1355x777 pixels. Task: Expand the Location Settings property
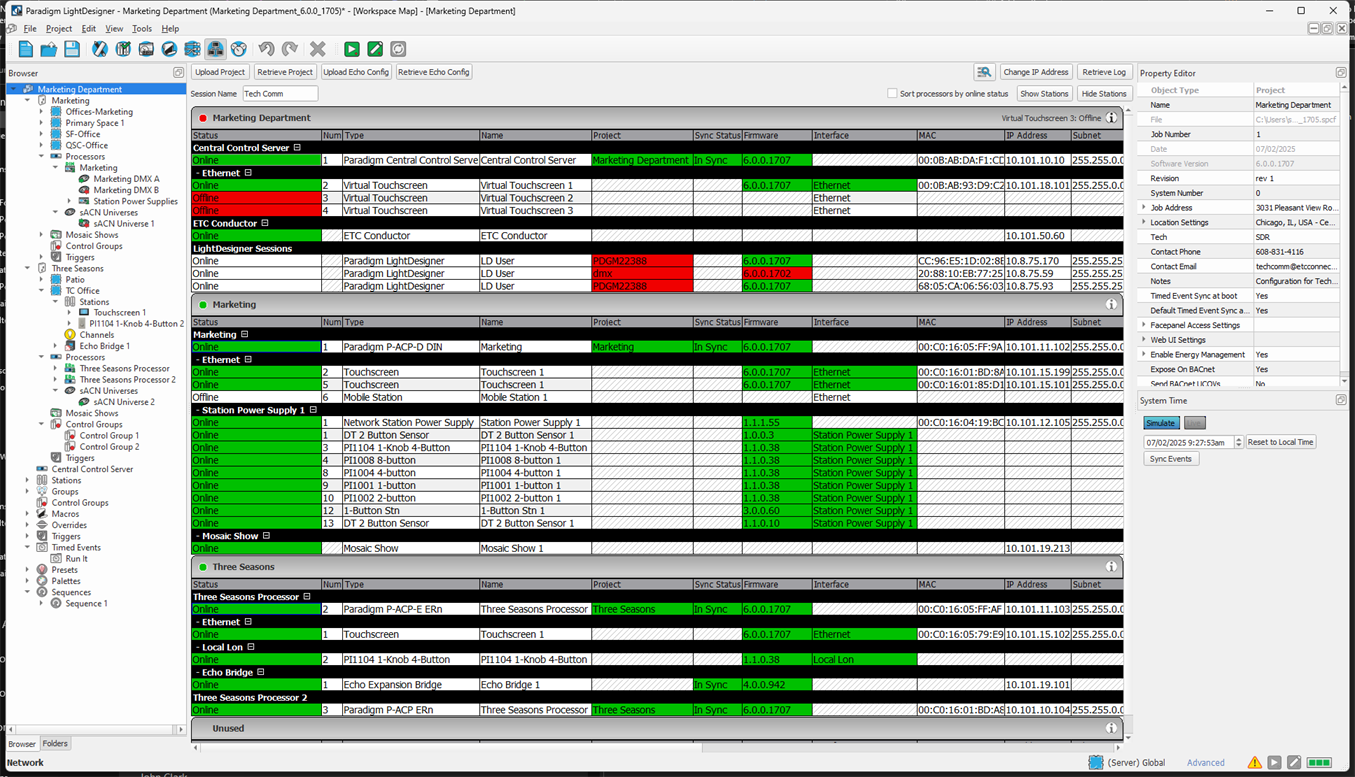click(1144, 223)
